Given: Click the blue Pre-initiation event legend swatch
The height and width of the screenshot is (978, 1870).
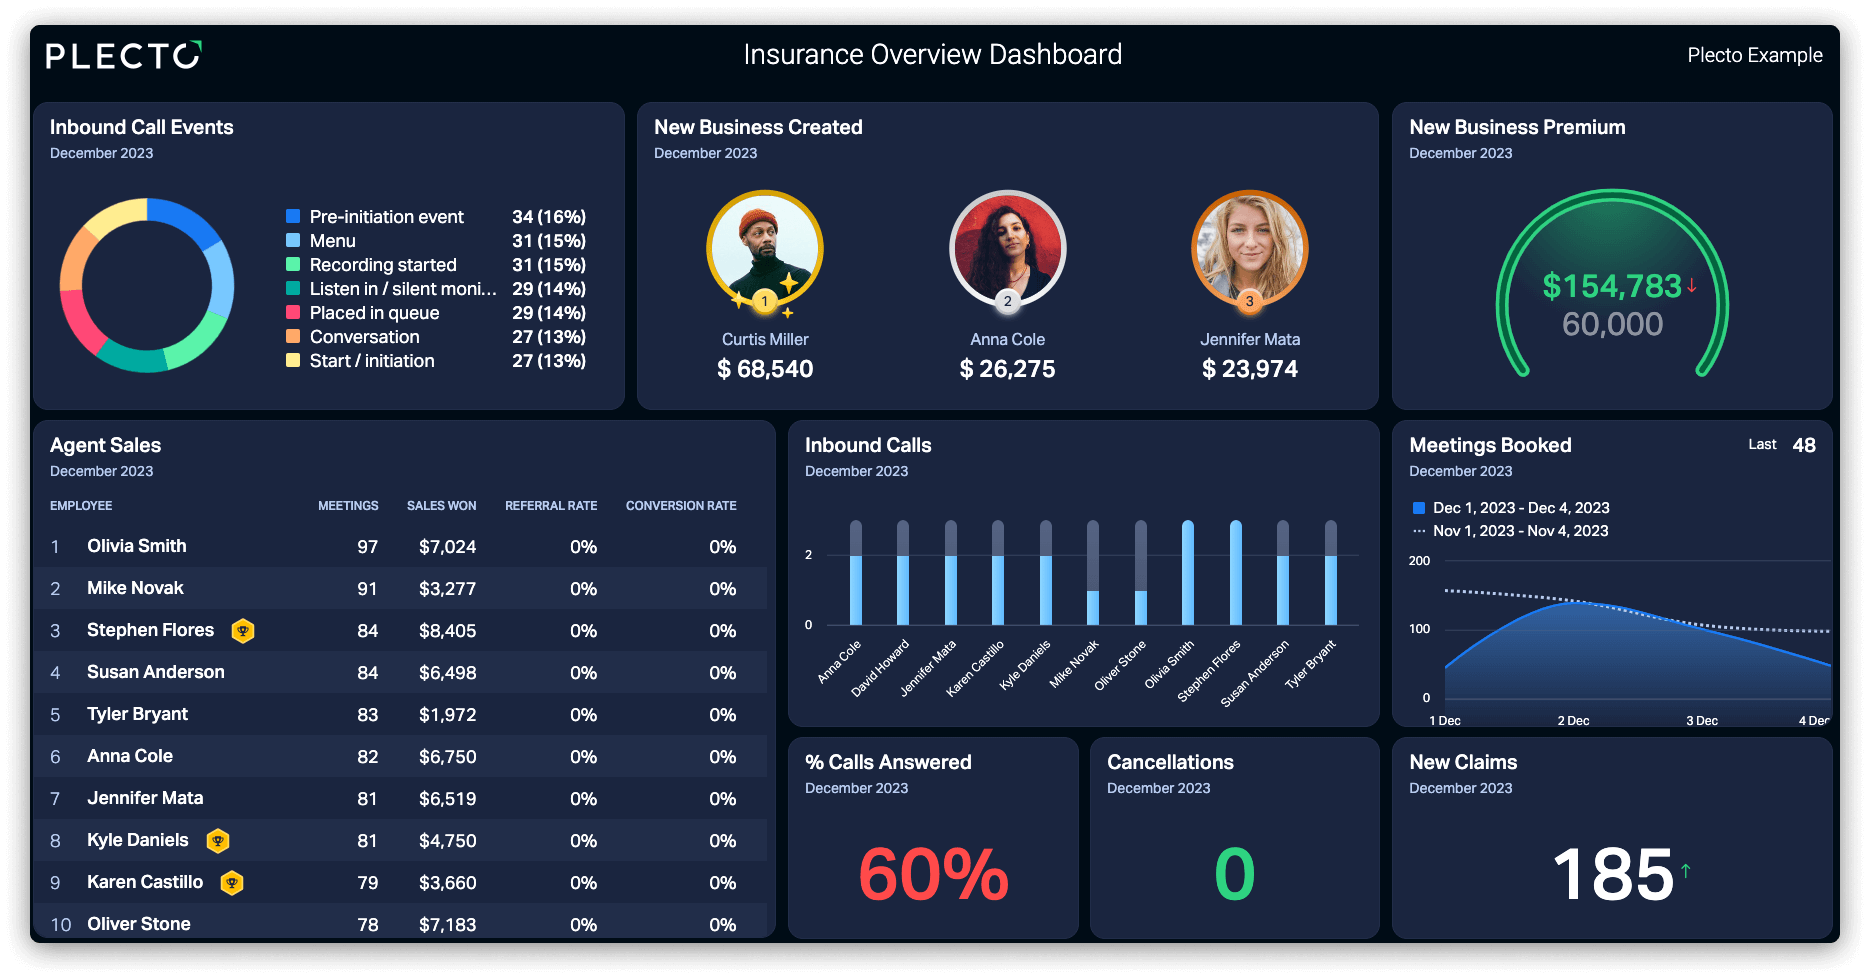Looking at the screenshot, I should coord(293,216).
